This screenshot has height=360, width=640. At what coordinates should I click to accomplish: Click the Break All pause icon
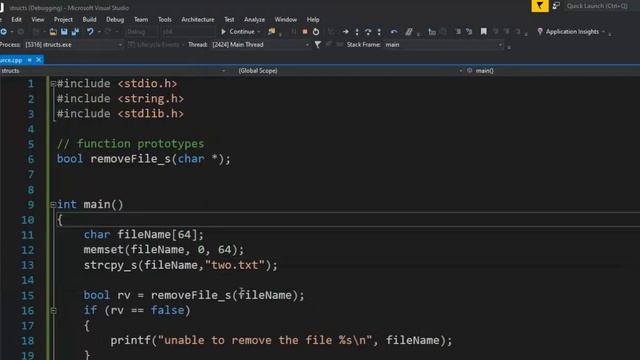click(293, 31)
